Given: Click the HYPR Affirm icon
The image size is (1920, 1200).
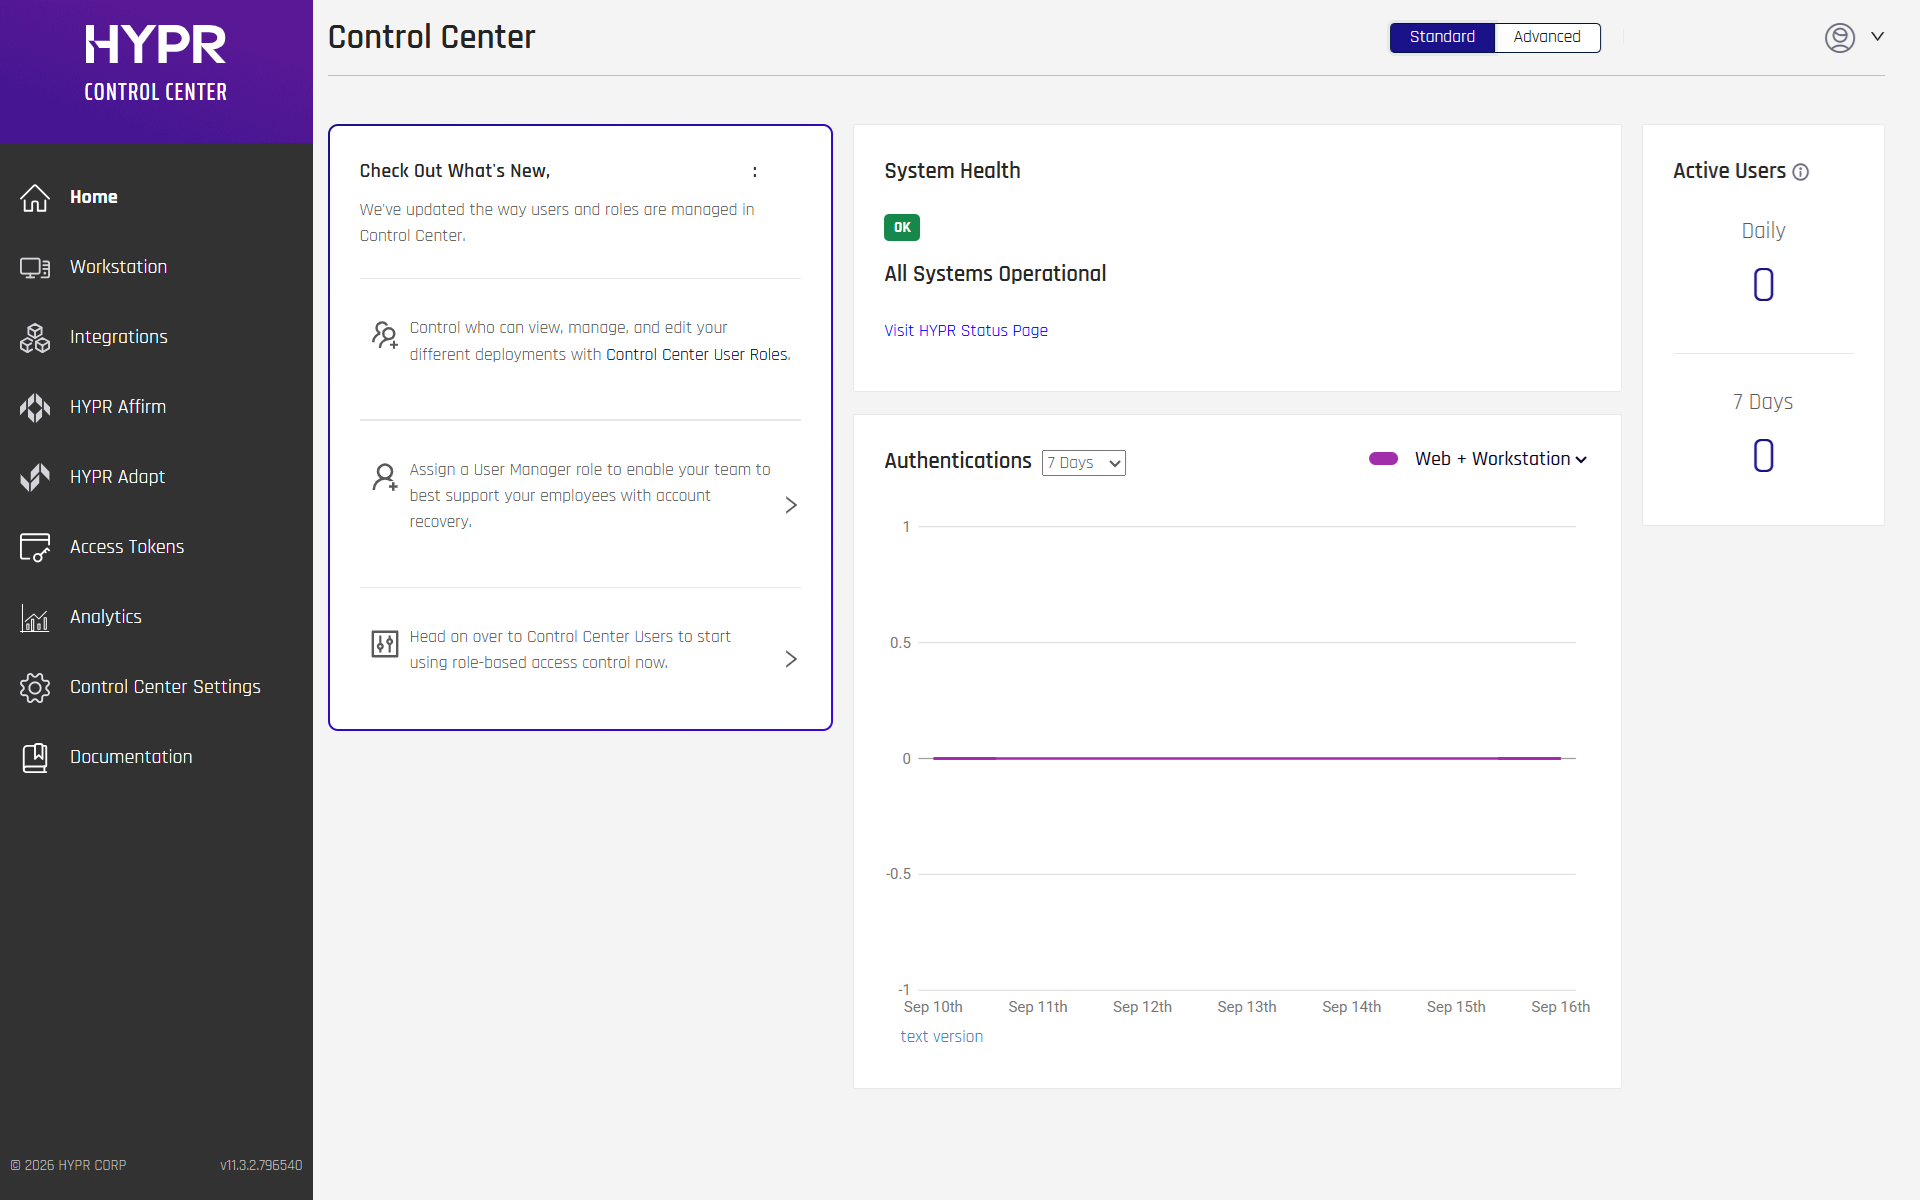Looking at the screenshot, I should pos(35,407).
